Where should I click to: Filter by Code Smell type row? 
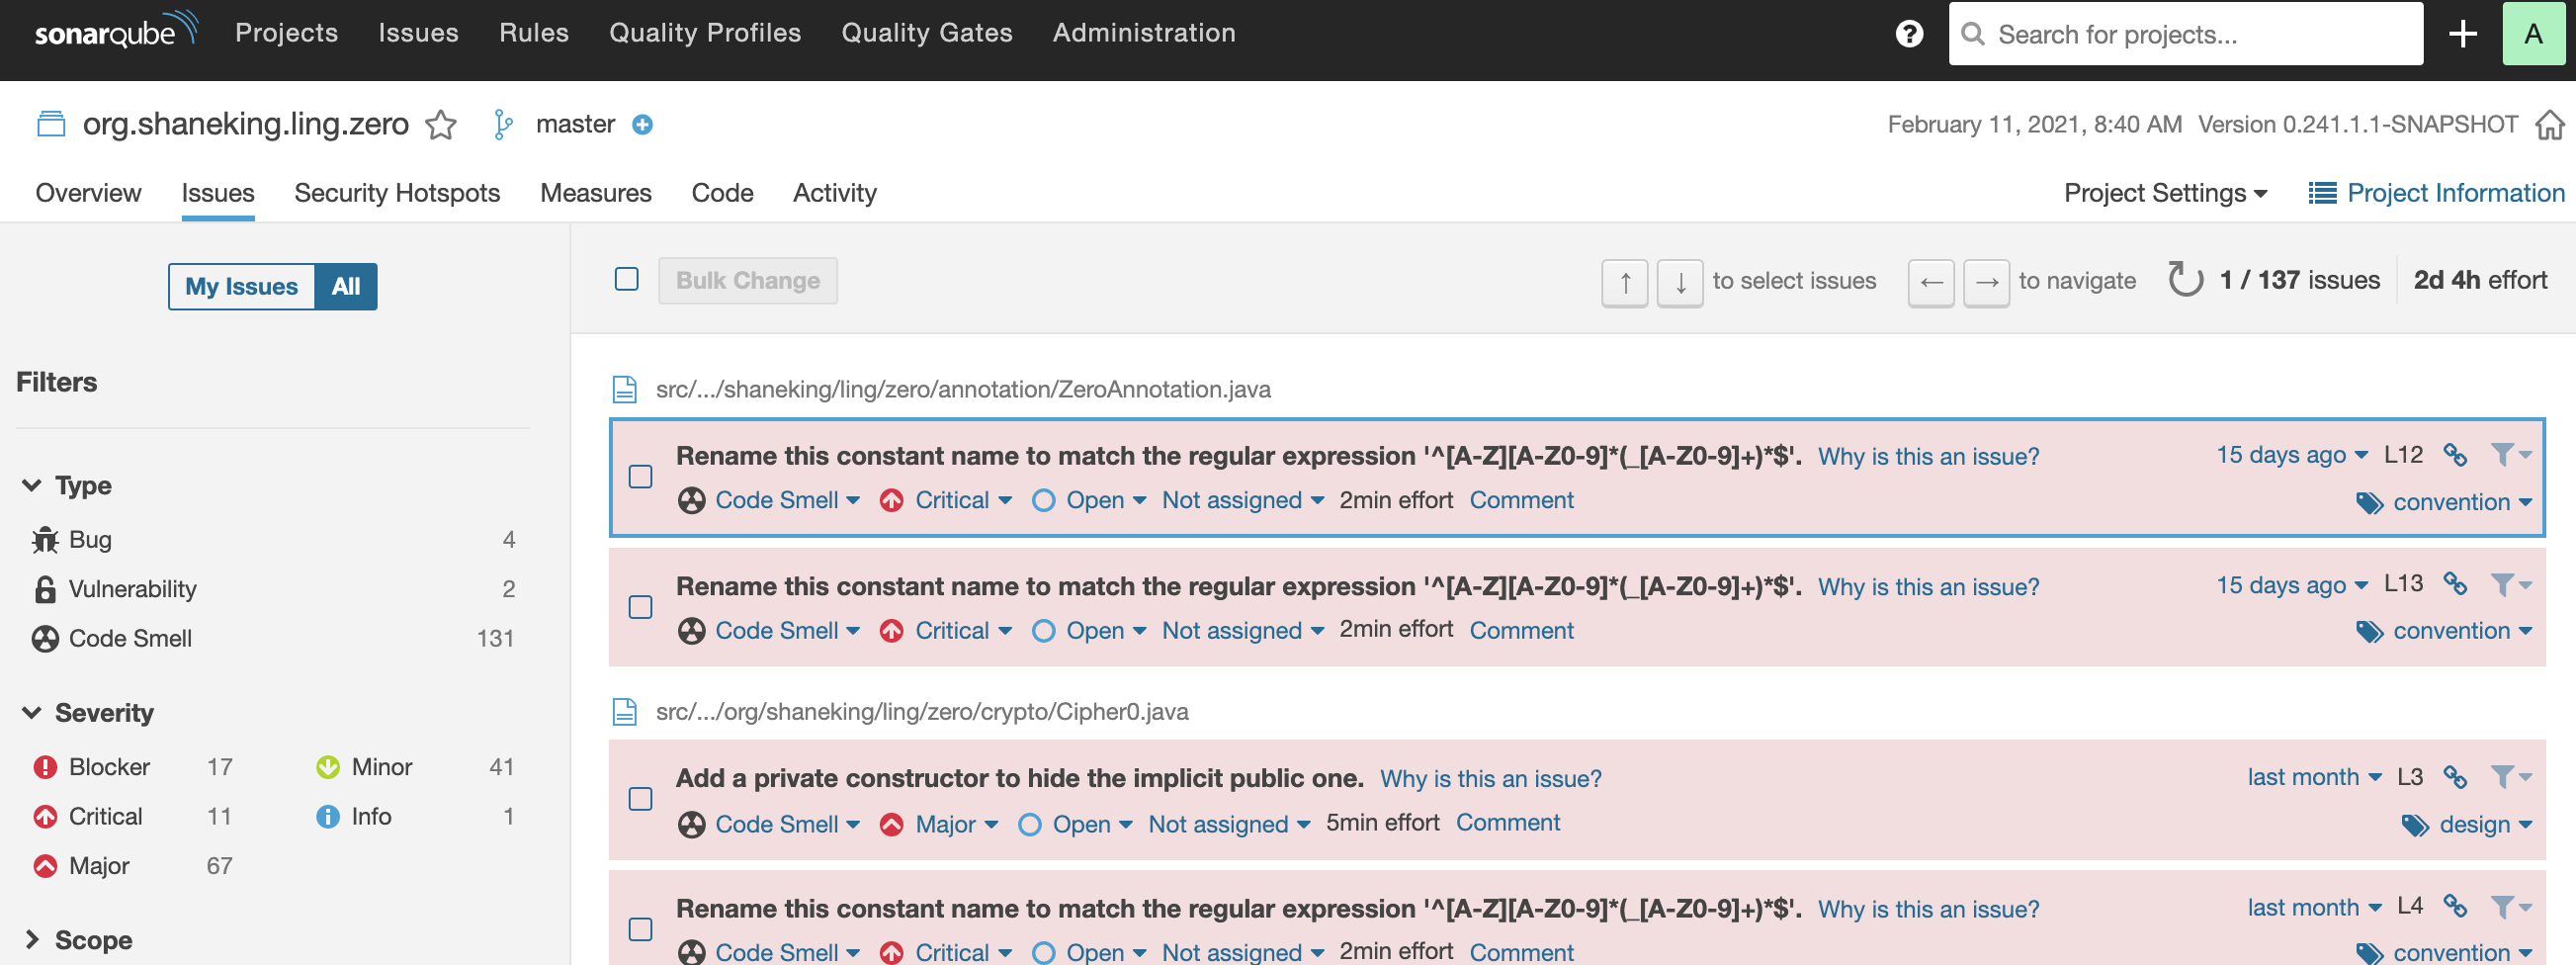[273, 638]
